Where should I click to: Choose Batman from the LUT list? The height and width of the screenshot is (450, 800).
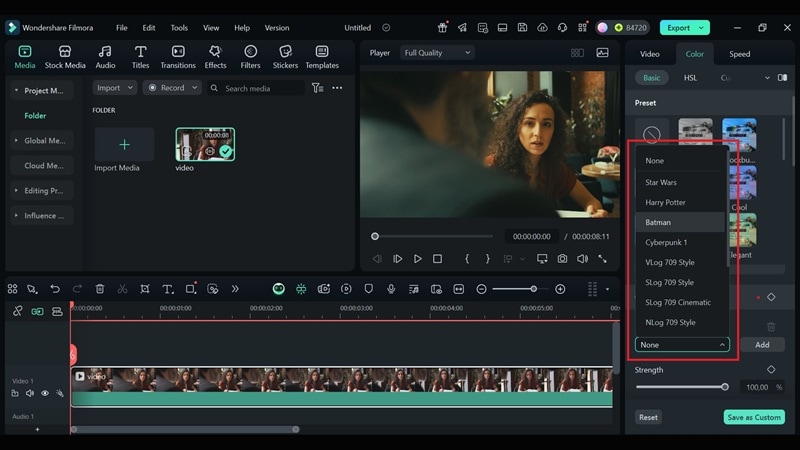[680, 222]
